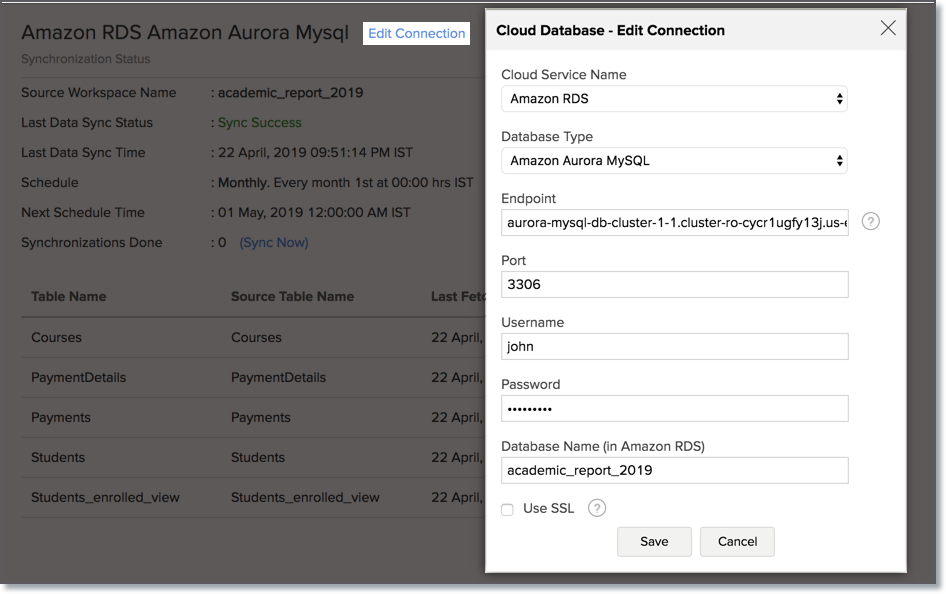Click Students in the Source Table Name column
Image resolution: width=946 pixels, height=594 pixels.
[258, 457]
